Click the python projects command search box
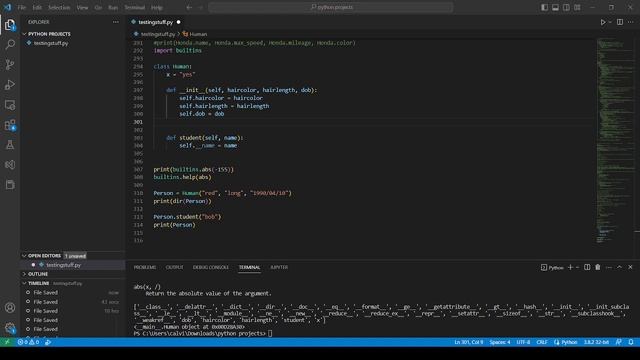 pos(331,7)
